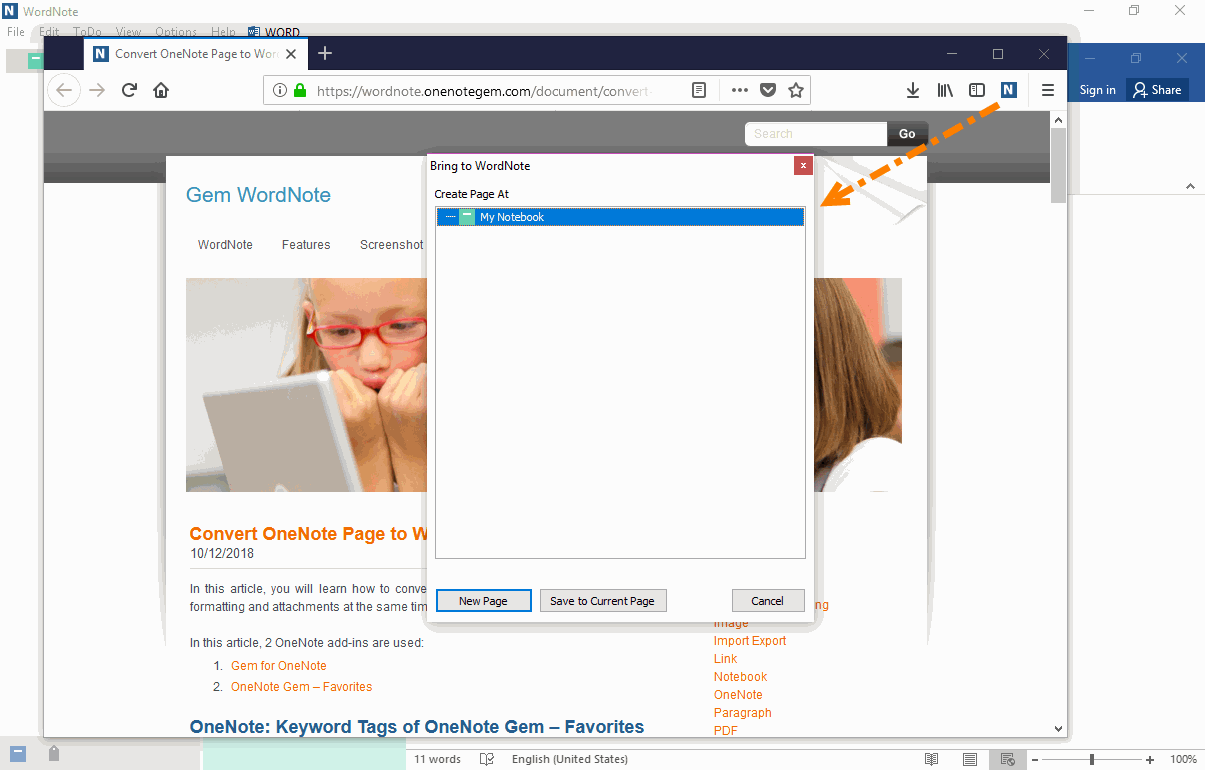The height and width of the screenshot is (770, 1205).
Task: Click the Convert OneNote Page article heading
Action: [308, 534]
